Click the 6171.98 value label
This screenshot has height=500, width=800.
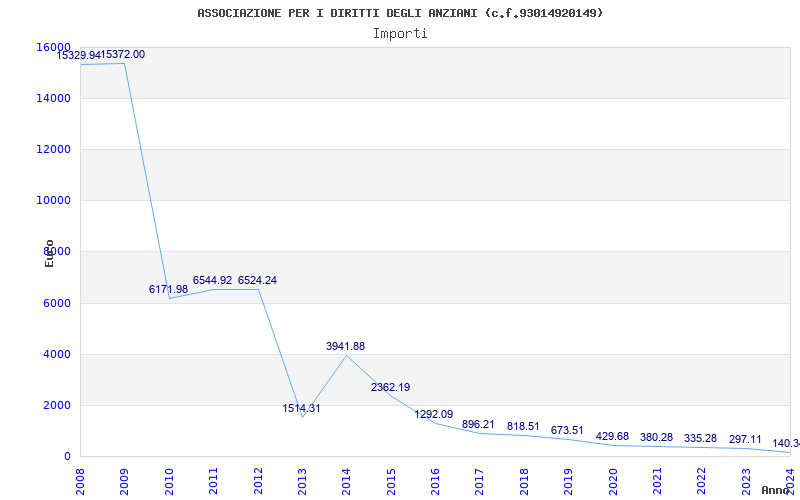click(168, 289)
